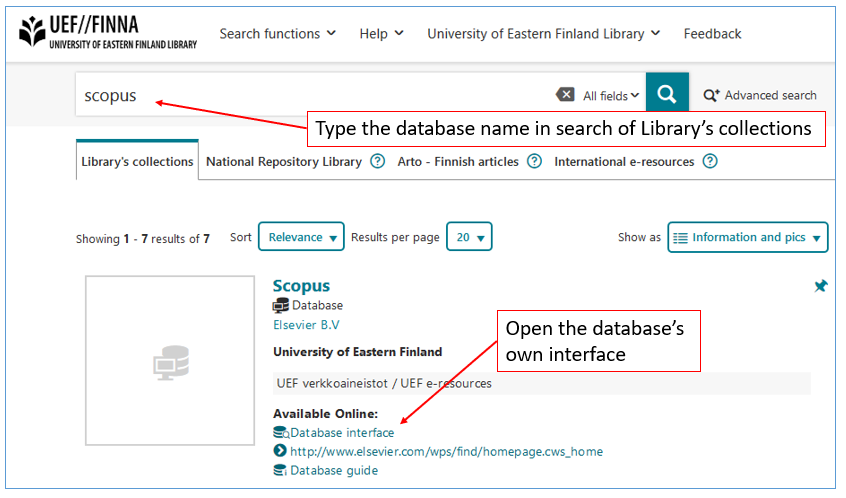Click the UEF//FINNA library logo
The image size is (846, 498).
(108, 32)
